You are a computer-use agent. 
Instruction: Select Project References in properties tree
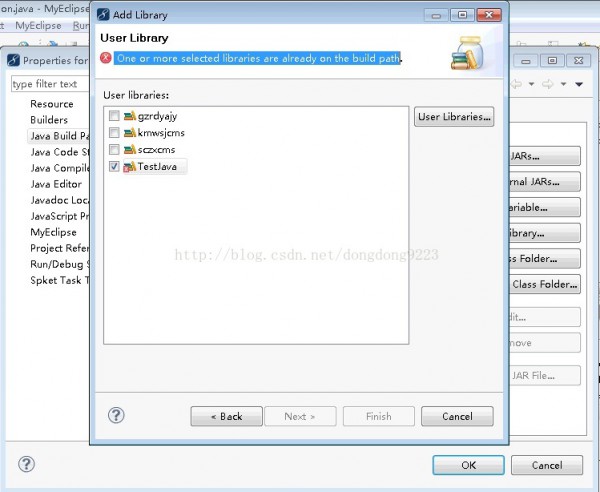(x=60, y=249)
